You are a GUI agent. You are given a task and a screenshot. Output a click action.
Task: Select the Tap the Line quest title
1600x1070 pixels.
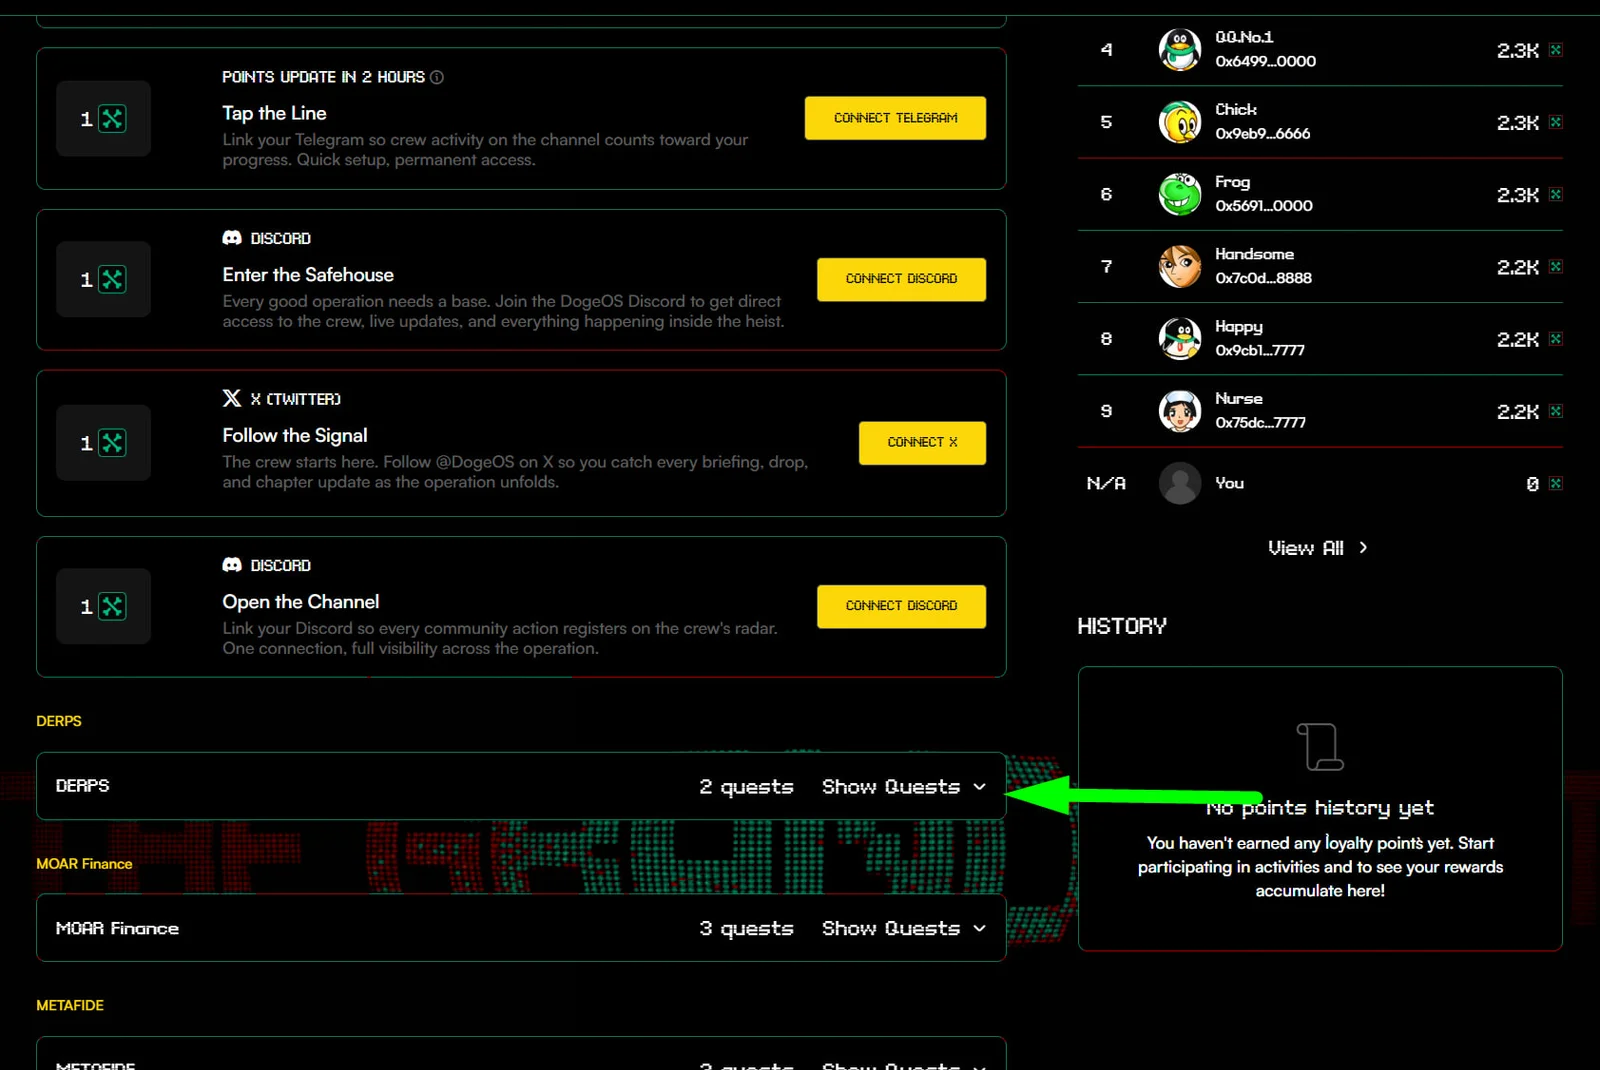(274, 113)
